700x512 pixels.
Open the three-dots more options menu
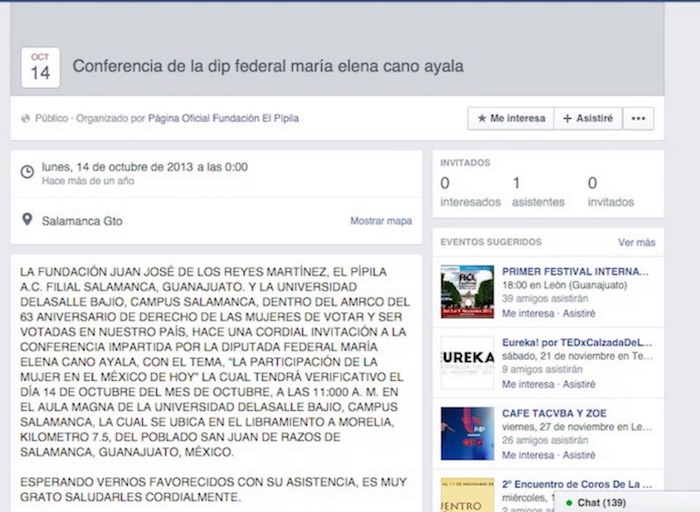point(638,118)
